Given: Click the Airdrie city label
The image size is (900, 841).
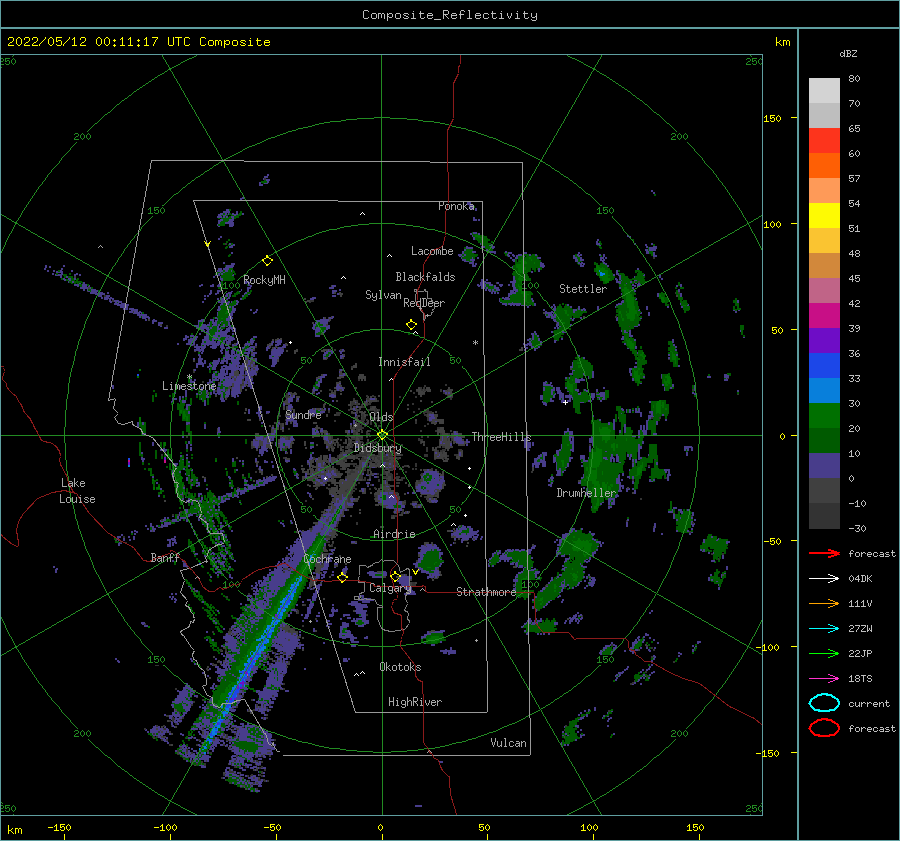Looking at the screenshot, I should tap(394, 534).
